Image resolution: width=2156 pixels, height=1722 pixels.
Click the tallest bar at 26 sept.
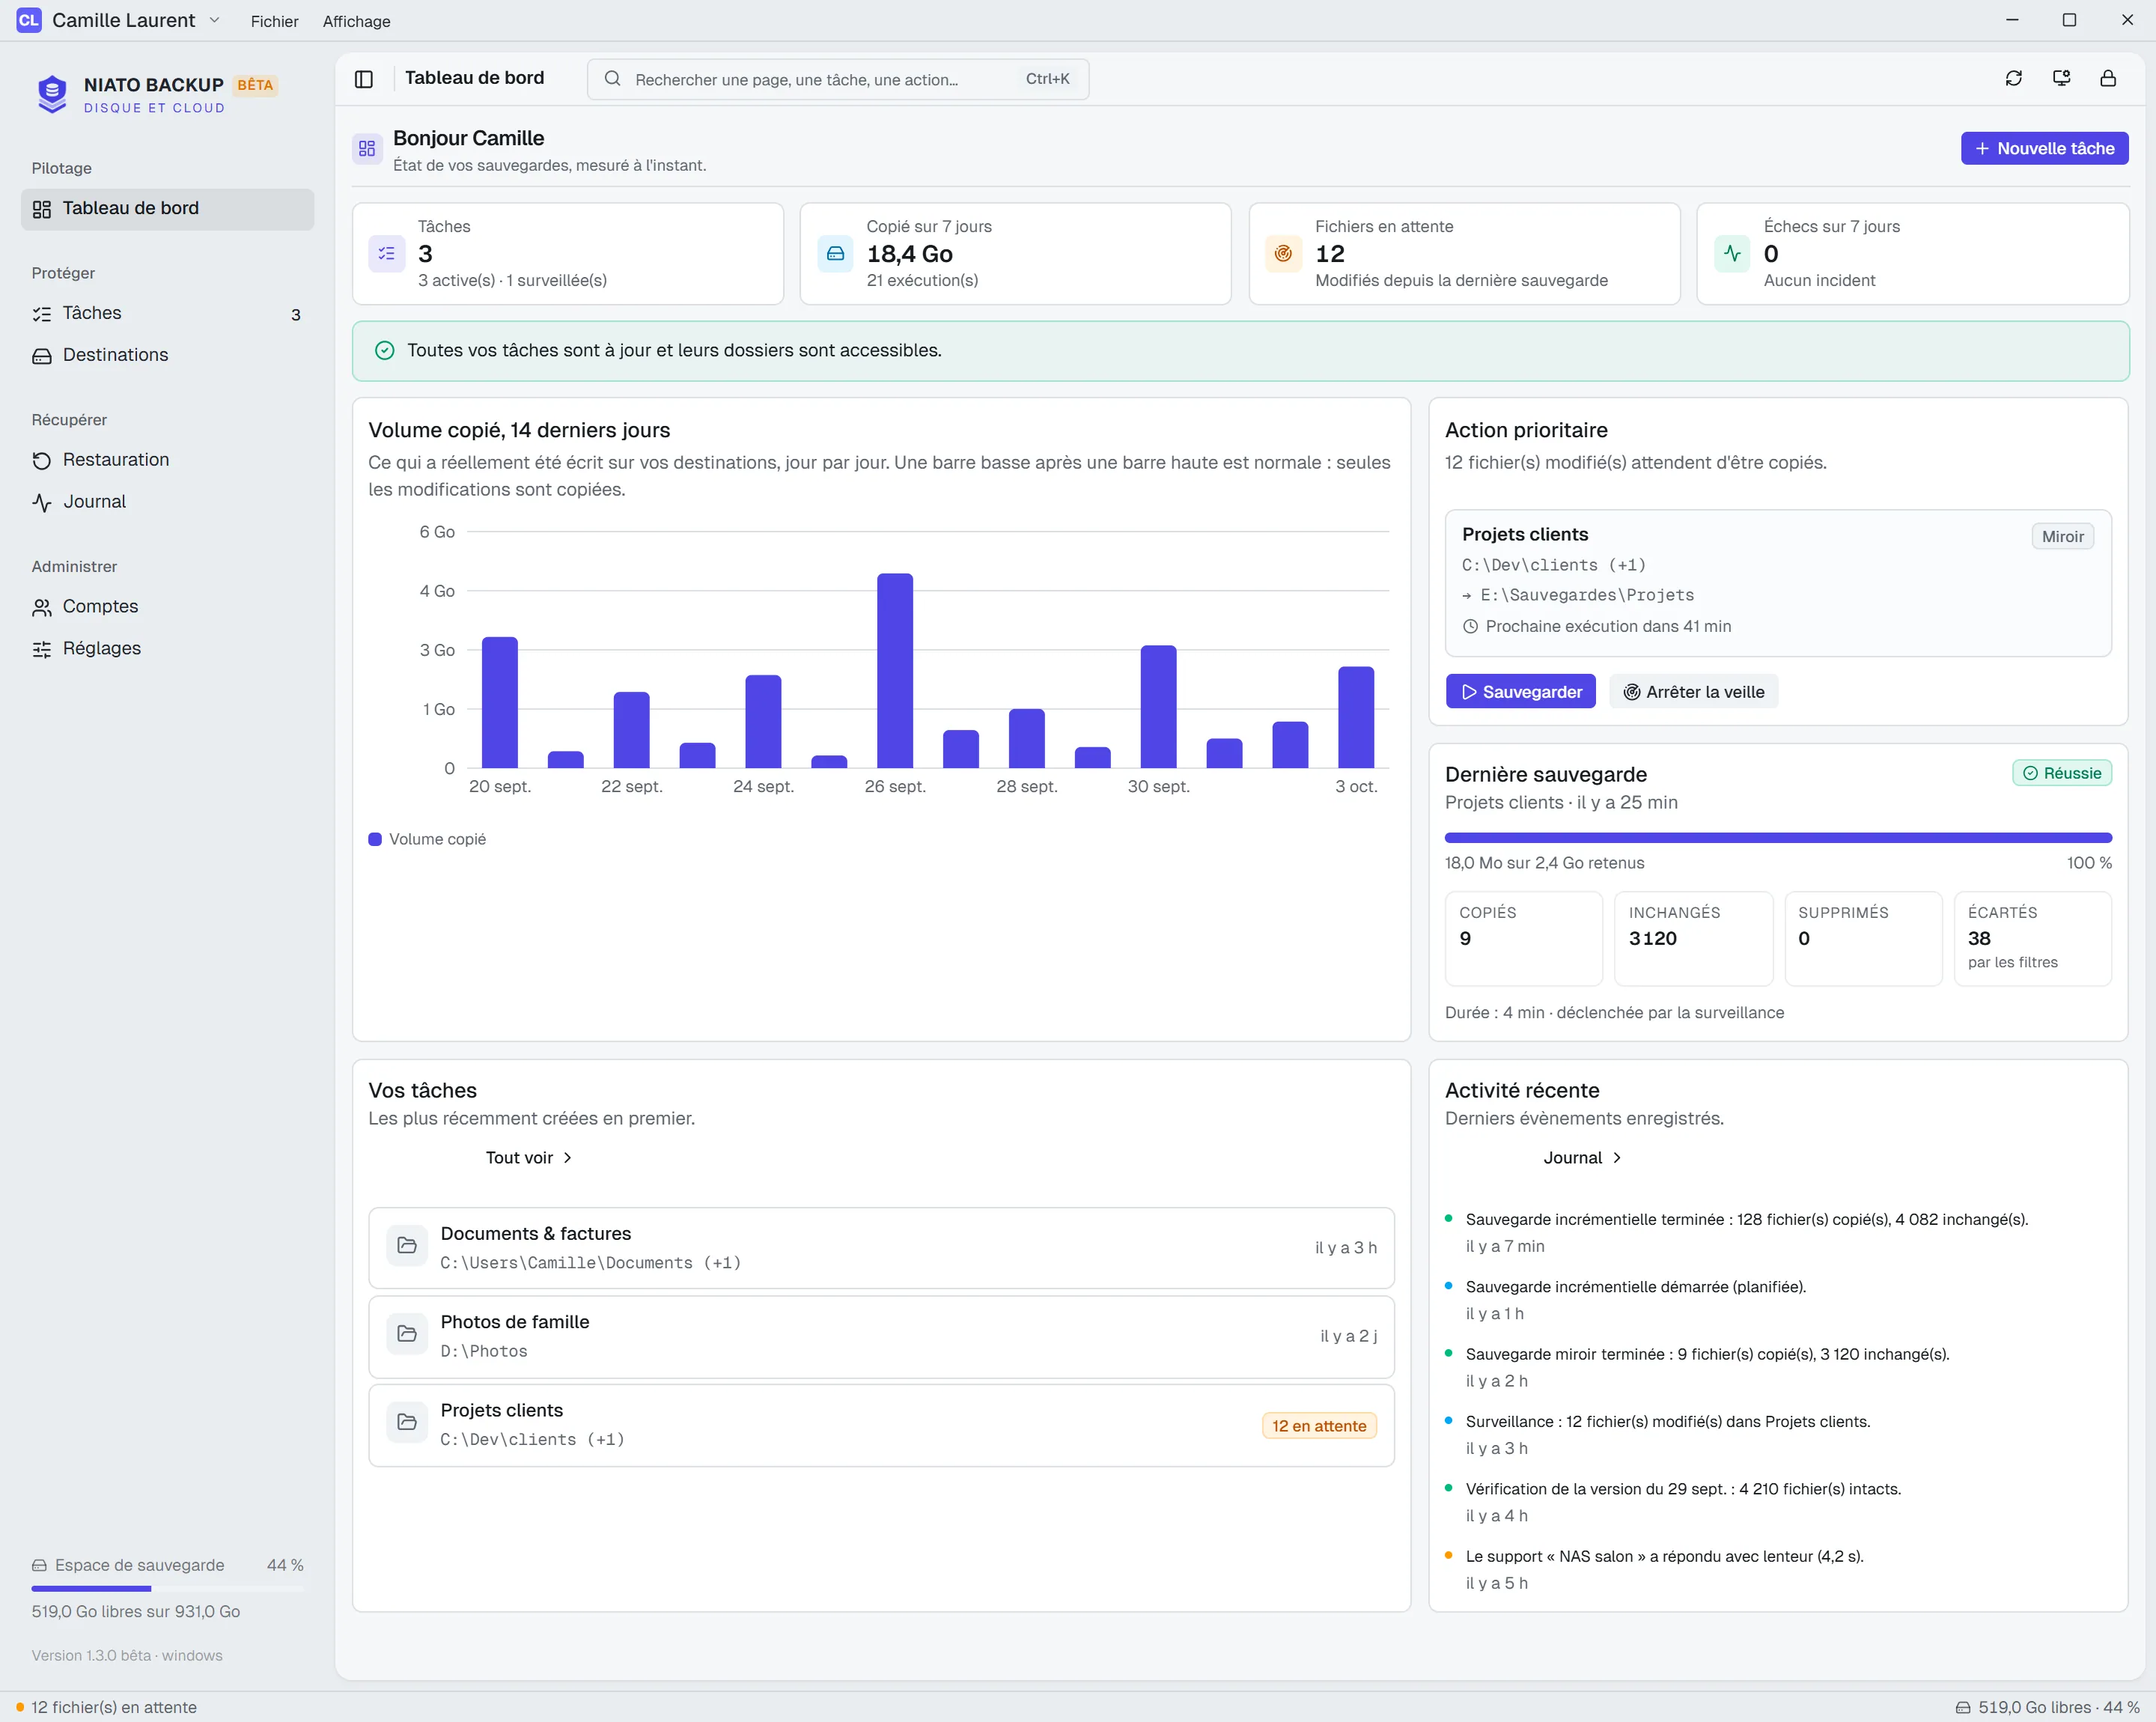click(895, 671)
